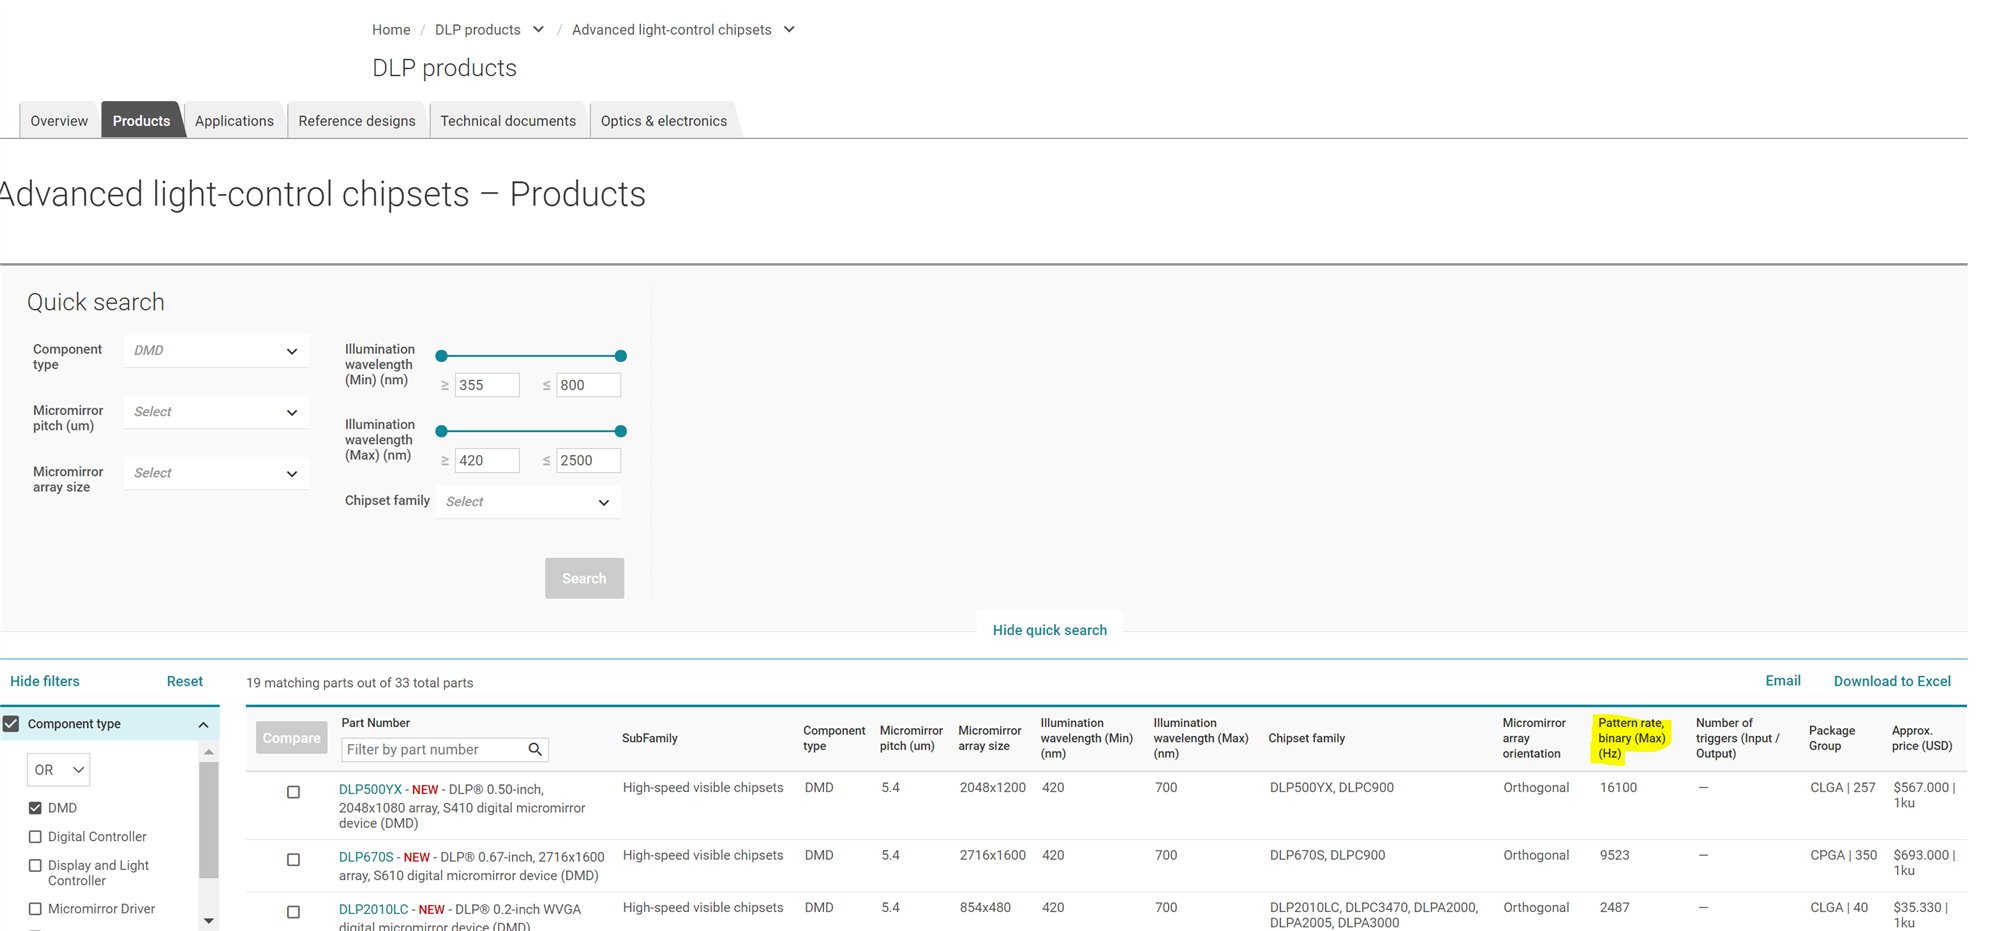Focus the 2500 maximum wavelength upper-bound field
The image size is (2000, 931).
pyautogui.click(x=588, y=460)
